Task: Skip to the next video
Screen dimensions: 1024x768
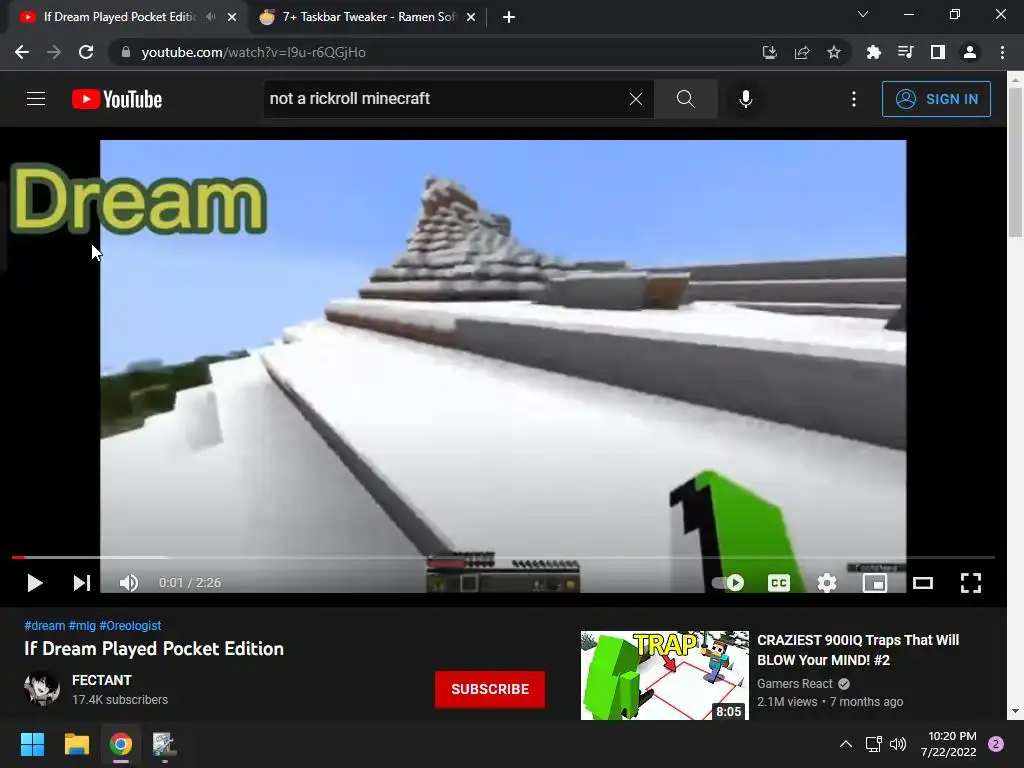Action: pyautogui.click(x=82, y=583)
